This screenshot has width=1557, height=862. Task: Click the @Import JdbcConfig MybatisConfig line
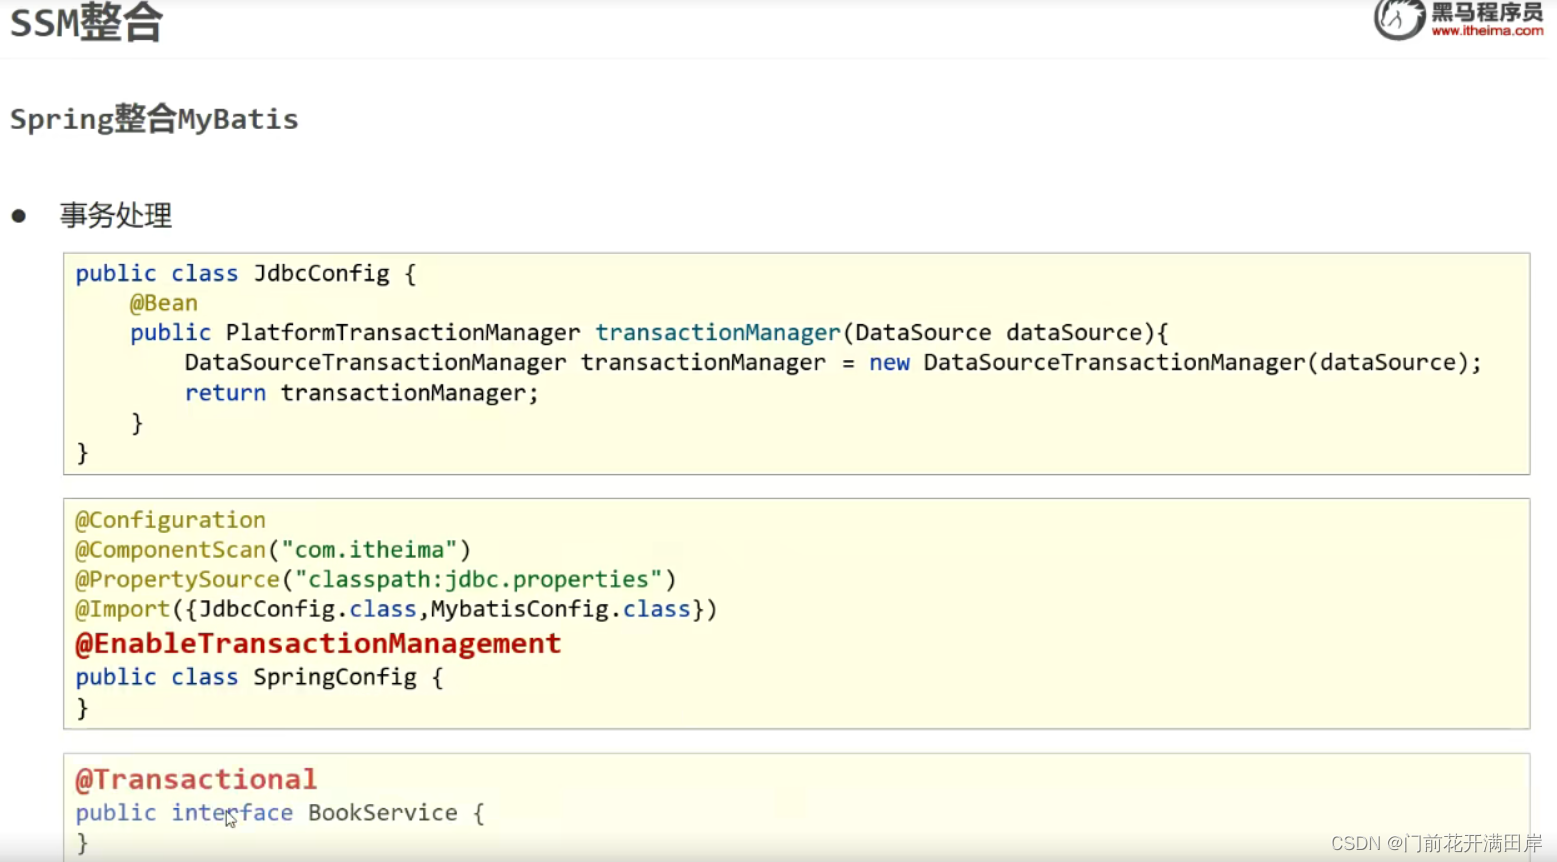pos(396,610)
